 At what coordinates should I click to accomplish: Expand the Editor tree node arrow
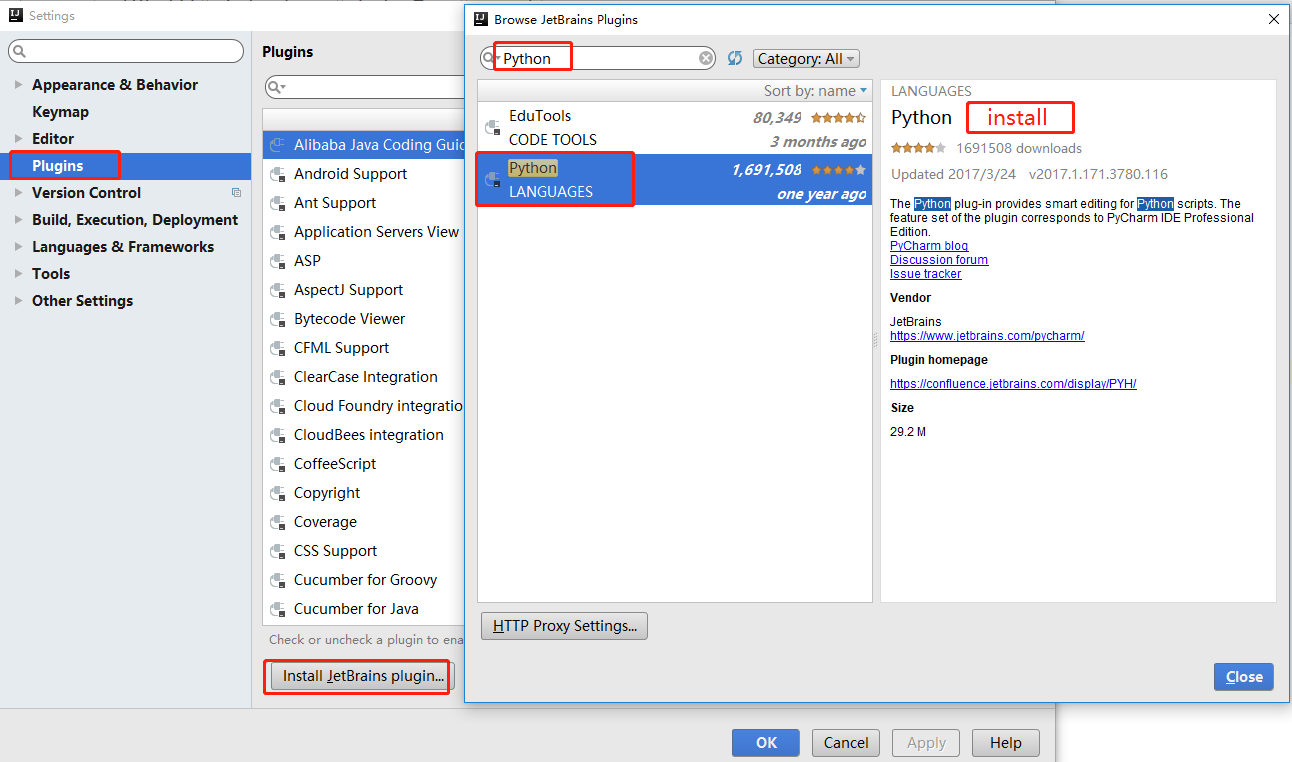(x=18, y=139)
